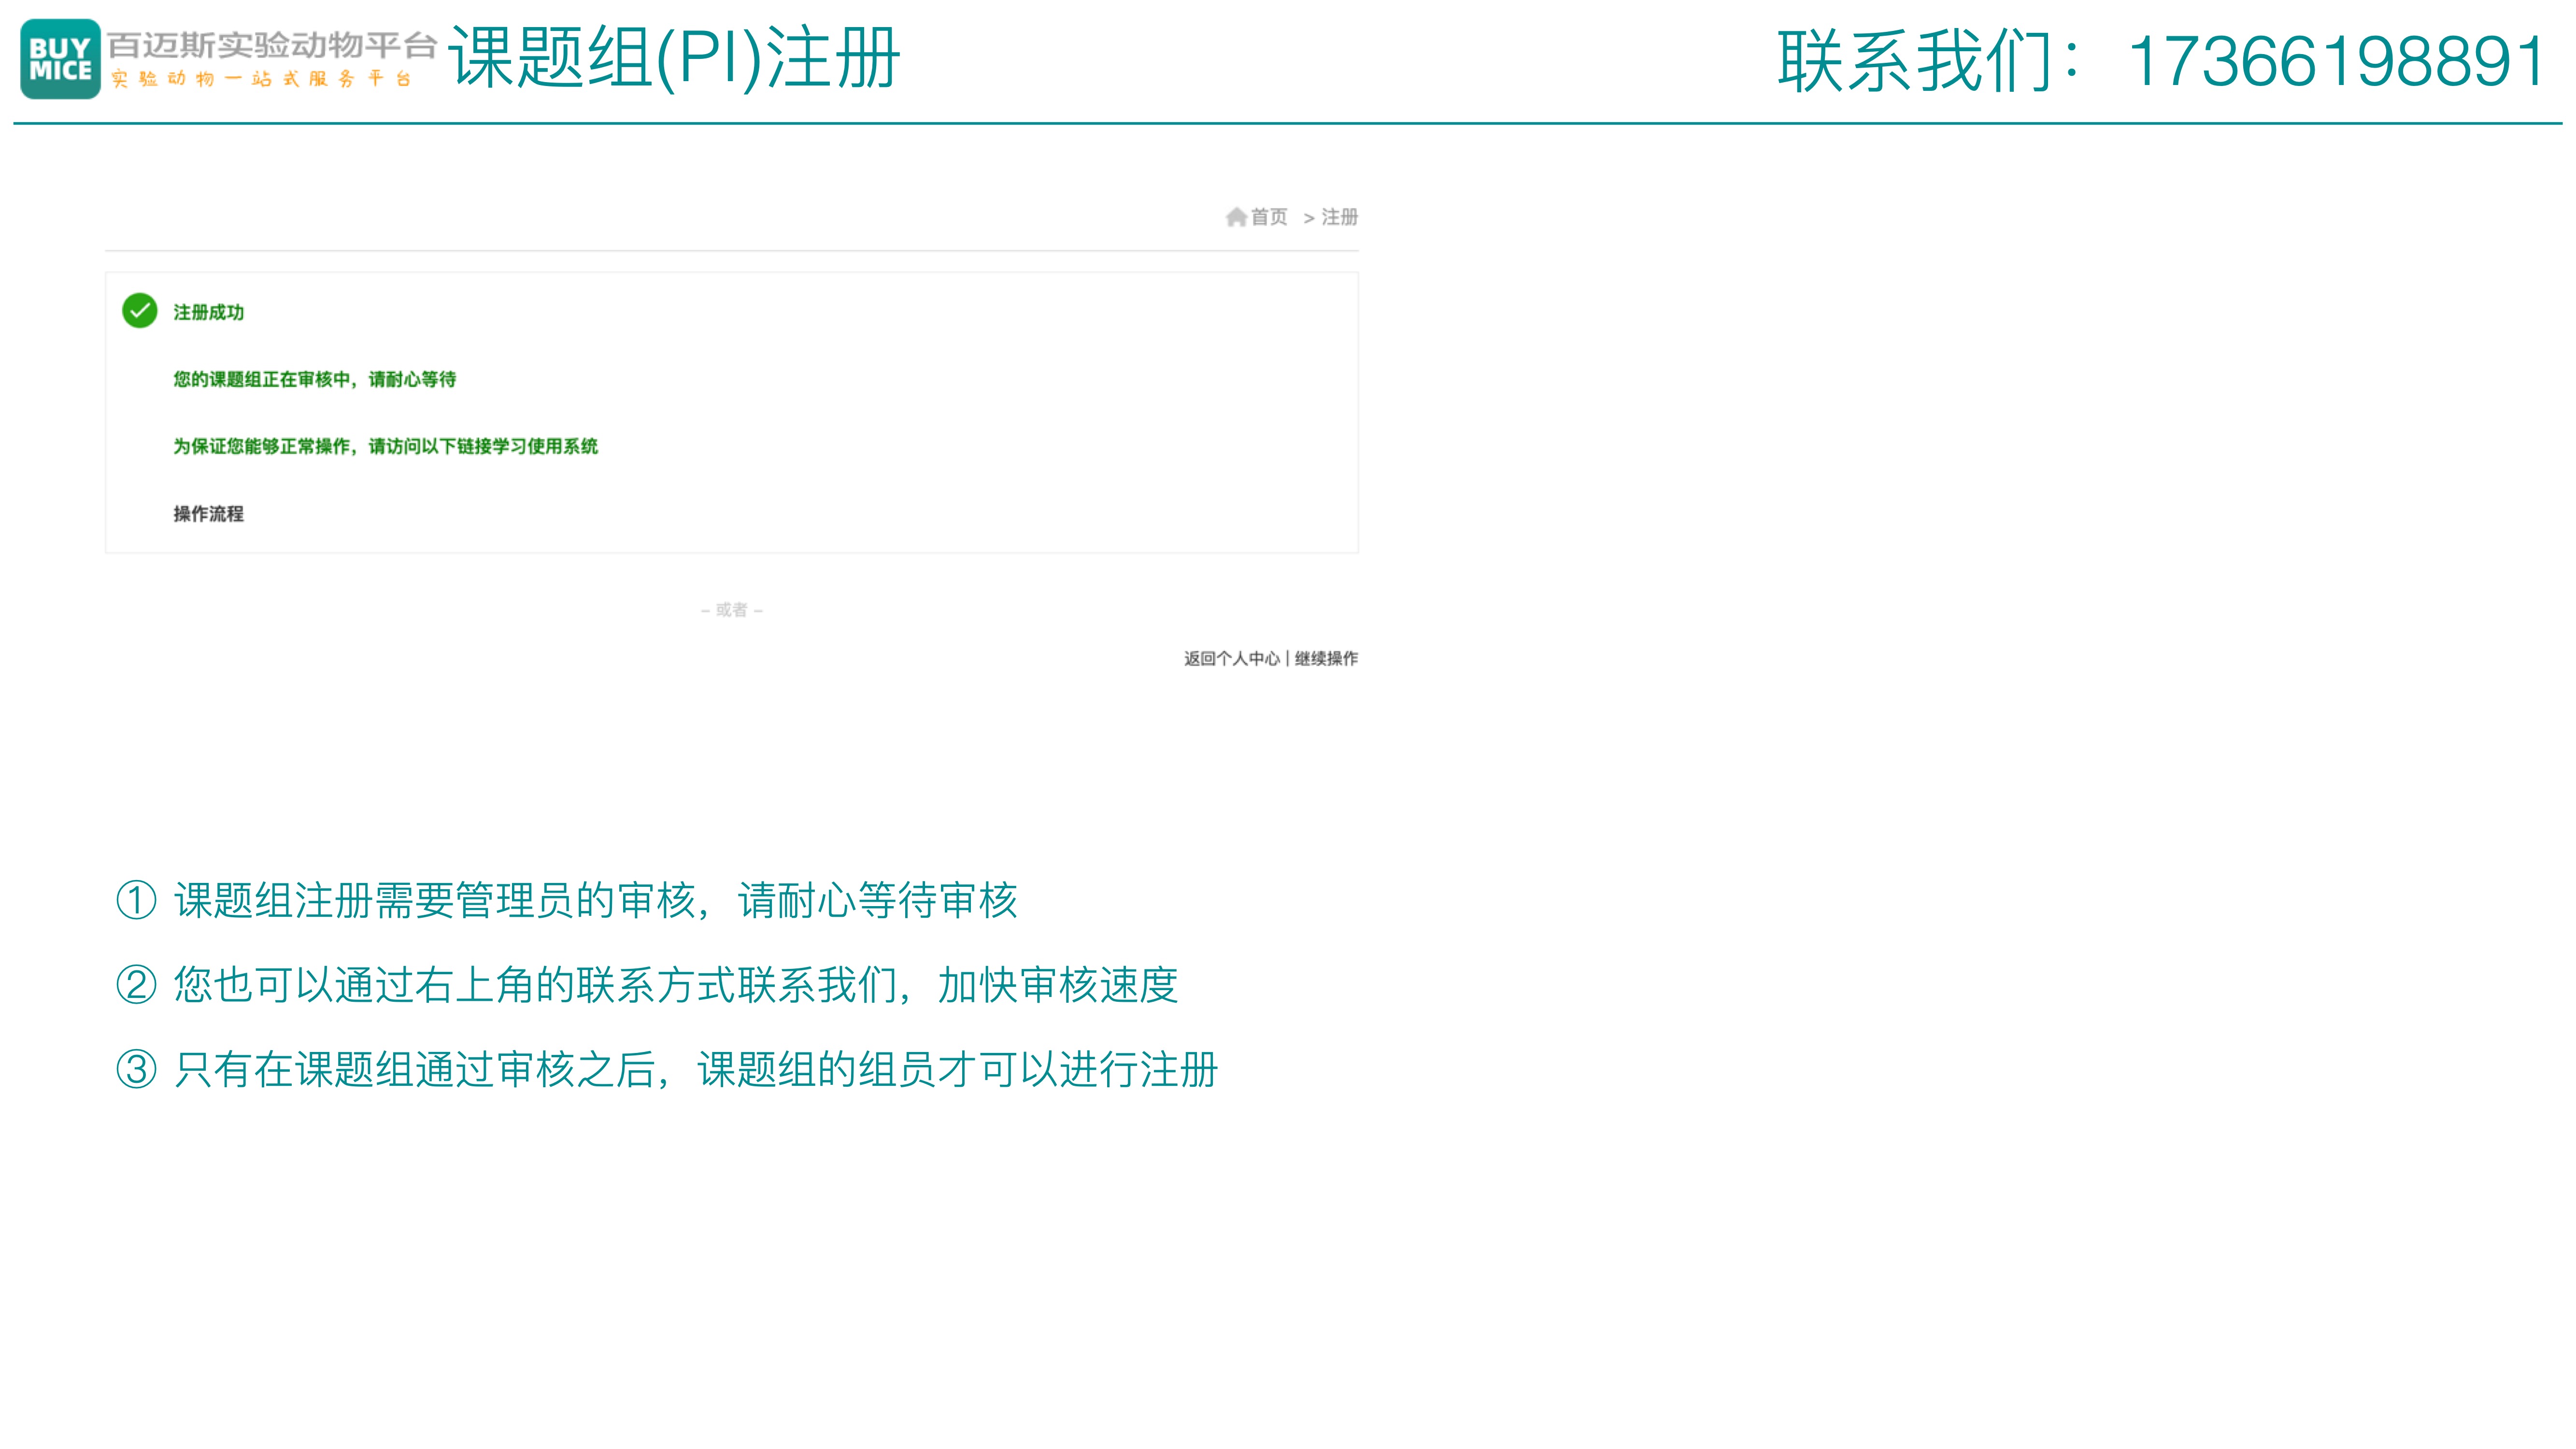
Task: Click the BUY MICE logo icon
Action: [61, 59]
